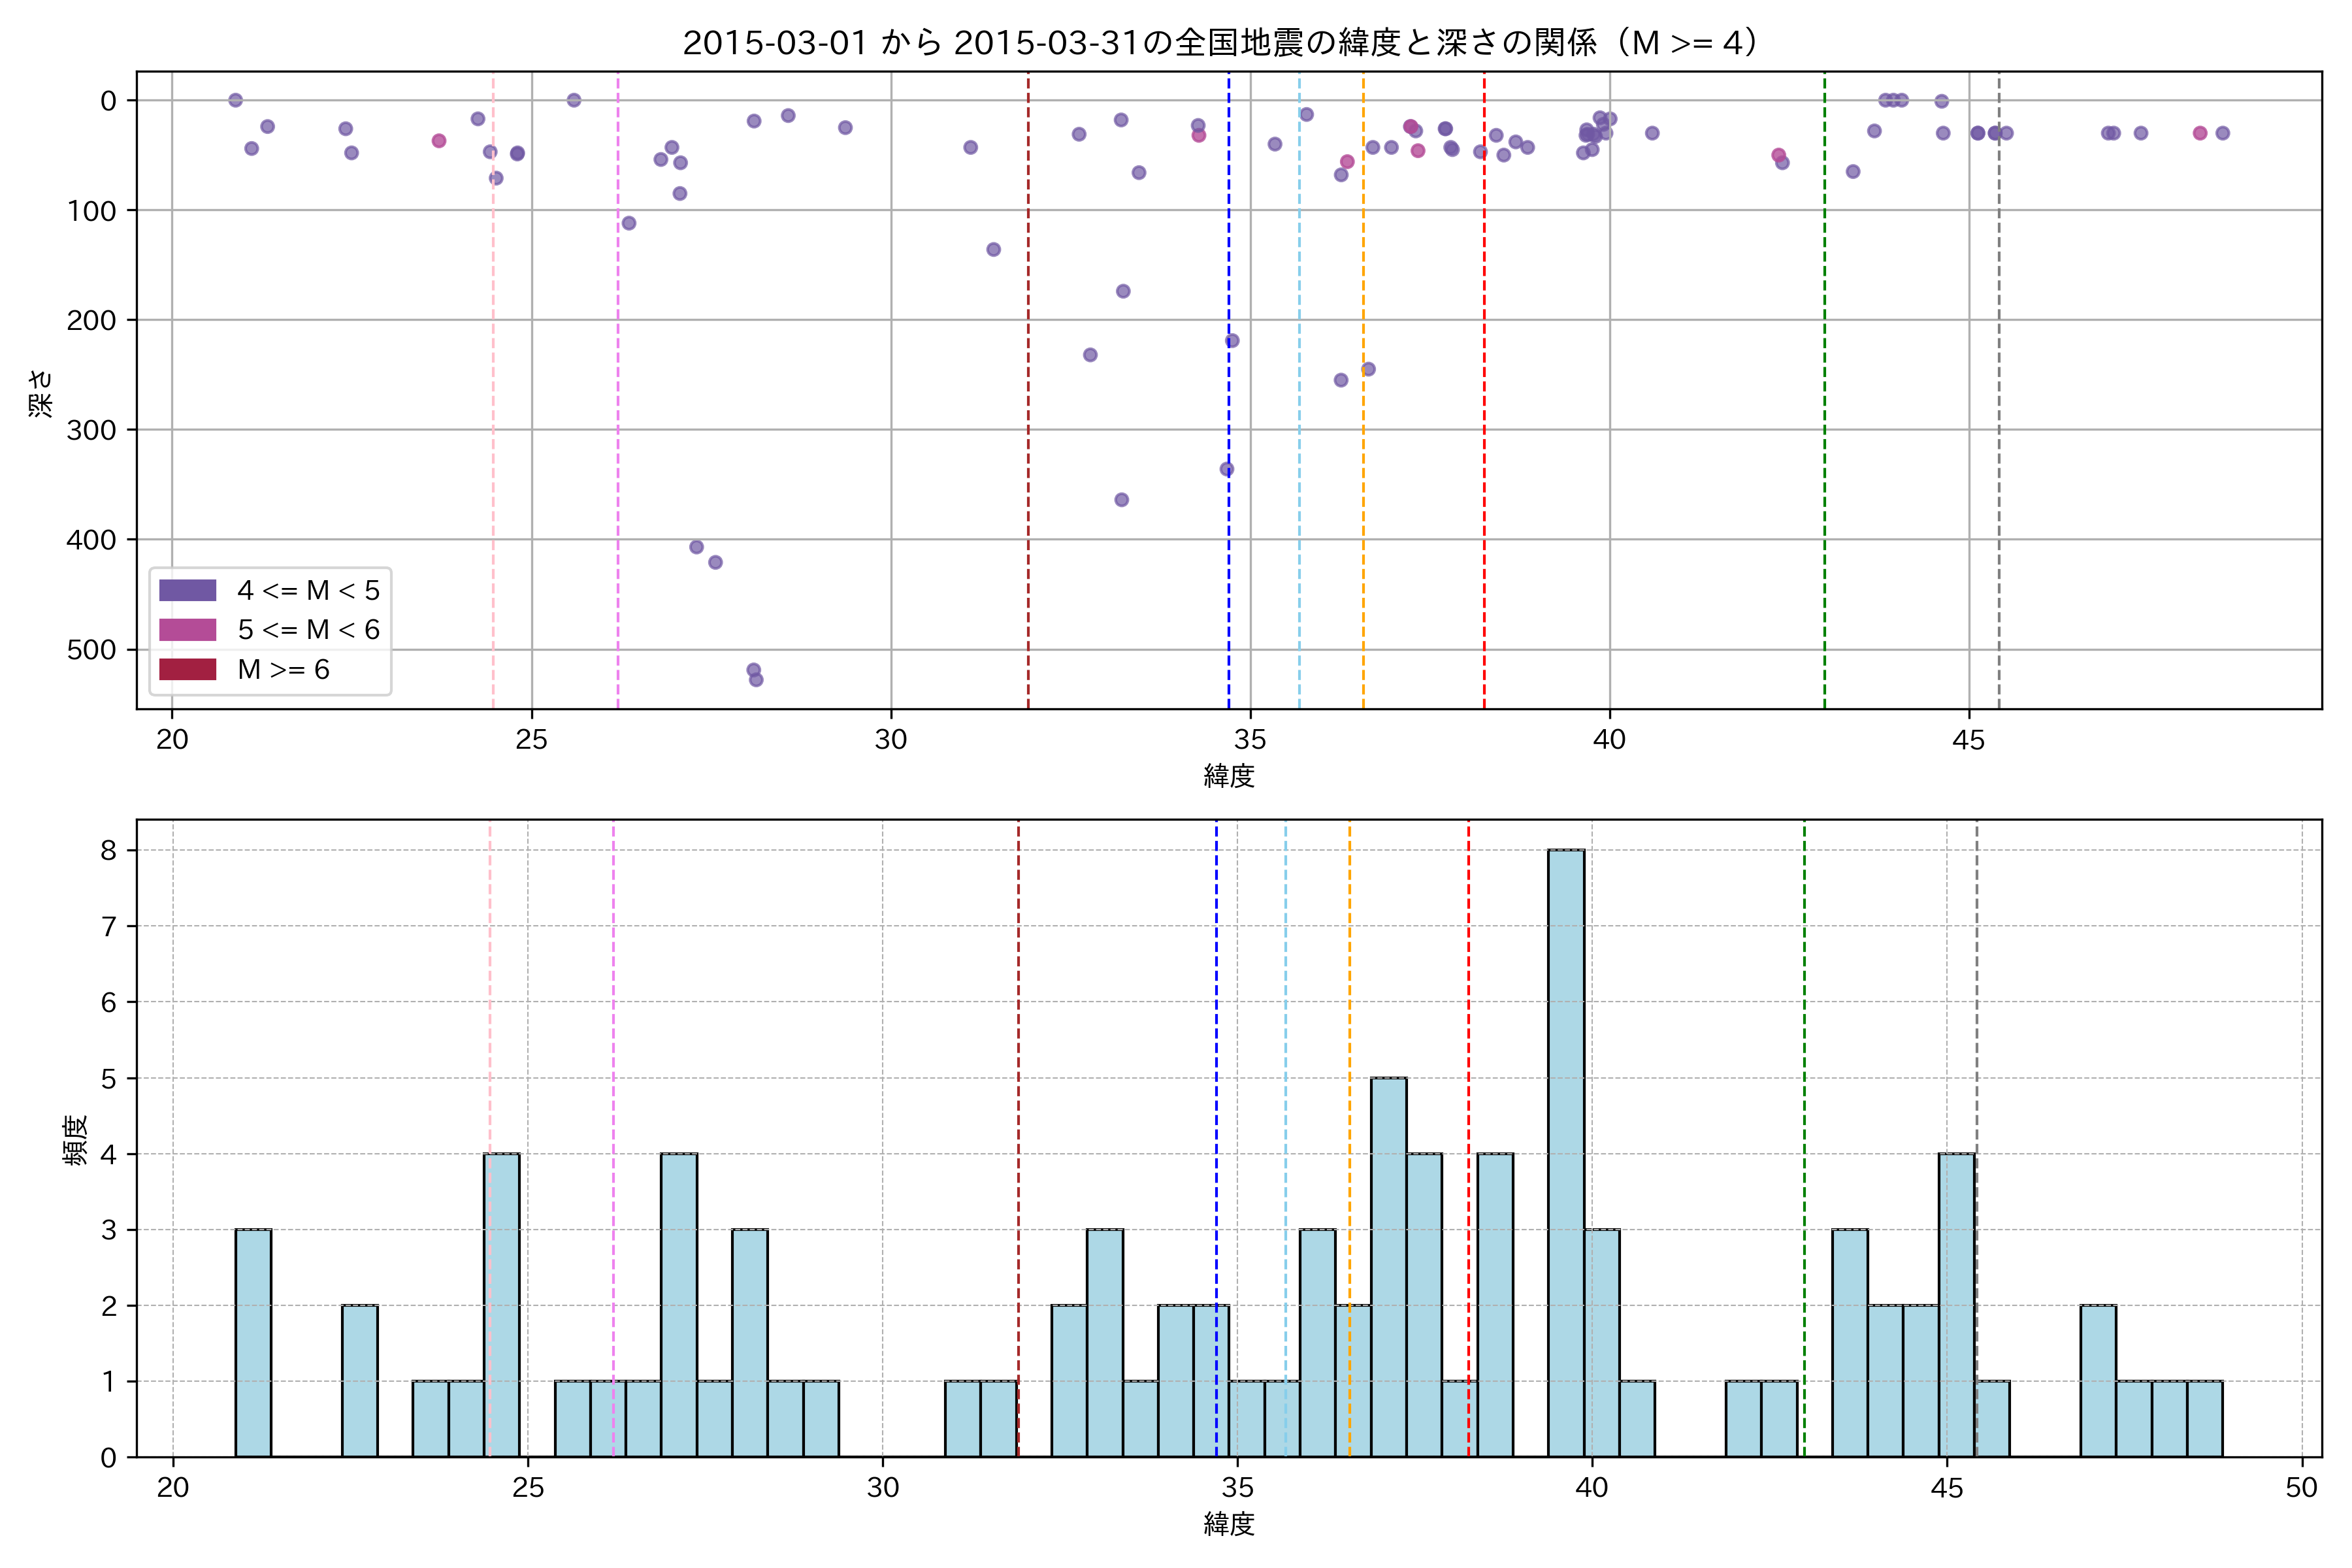Click the 'M >= 6' legend text label
Viewport: 2352px width, 1568px height.
[x=283, y=669]
